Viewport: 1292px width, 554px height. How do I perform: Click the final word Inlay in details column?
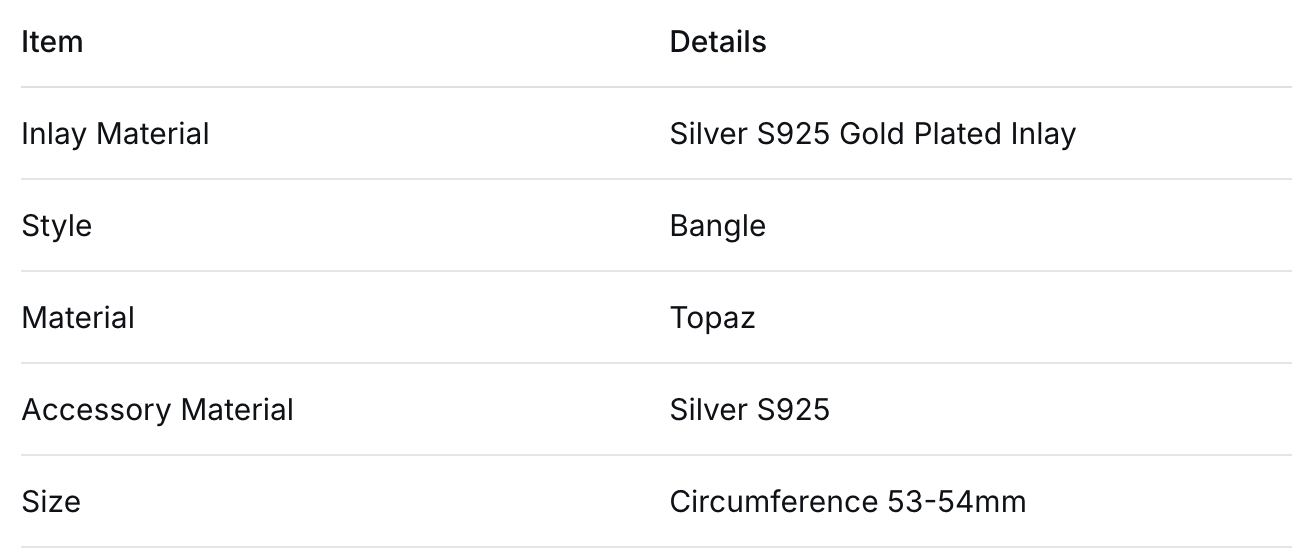[1043, 134]
